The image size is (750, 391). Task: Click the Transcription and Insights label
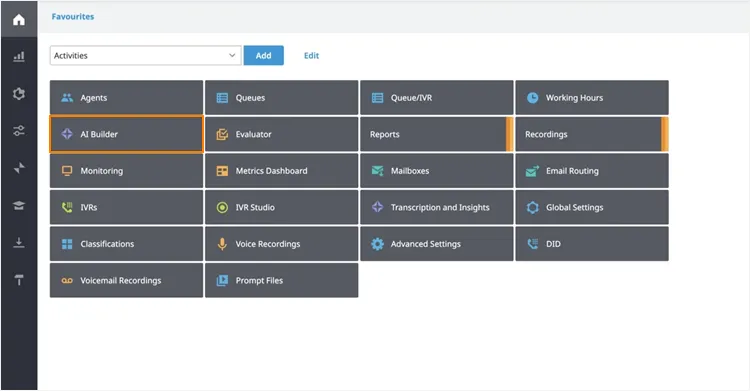coord(440,207)
